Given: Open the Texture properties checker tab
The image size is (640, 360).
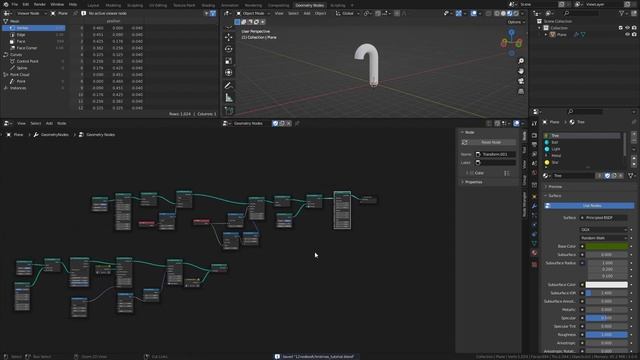Looking at the screenshot, I should pos(534,264).
